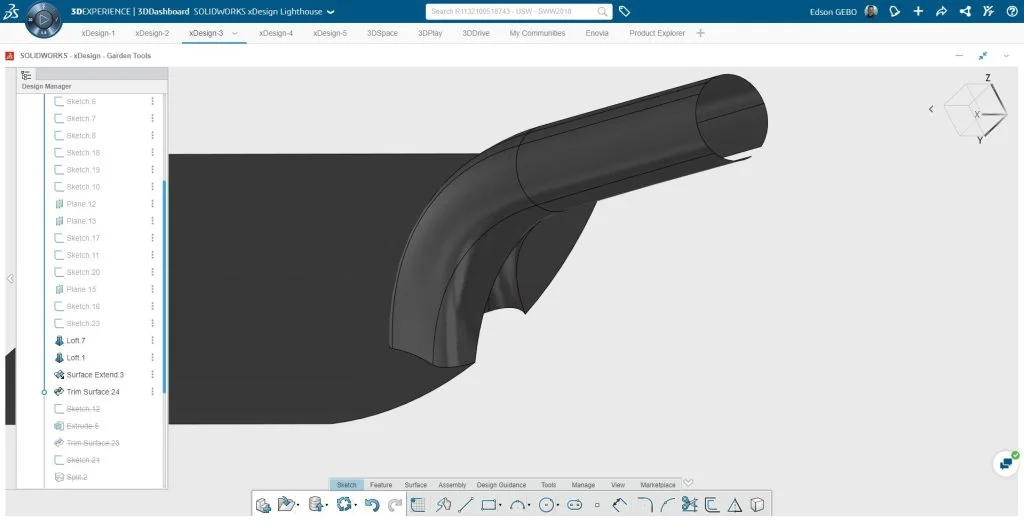Select Trim Surface.24 in Design Manager
The height and width of the screenshot is (522, 1024).
click(92, 392)
